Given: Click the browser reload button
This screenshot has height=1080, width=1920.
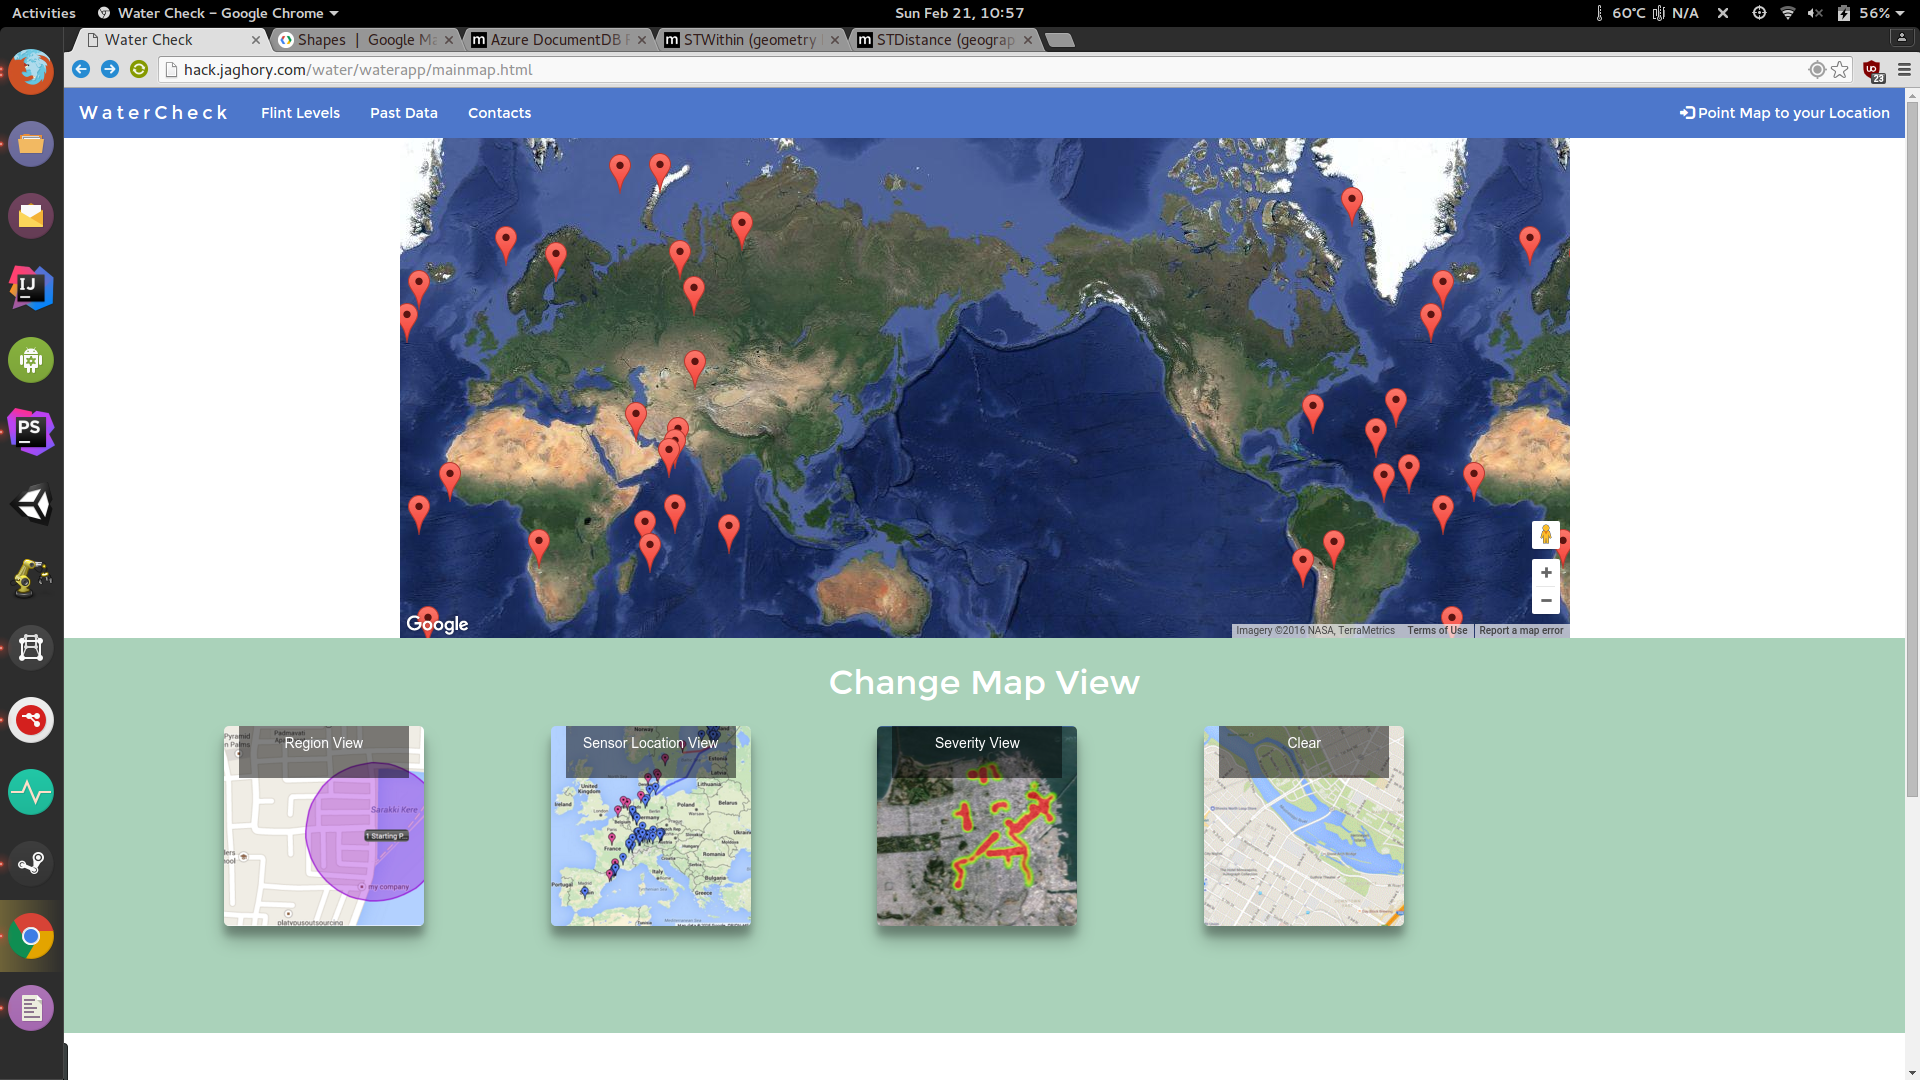Looking at the screenshot, I should 139,69.
